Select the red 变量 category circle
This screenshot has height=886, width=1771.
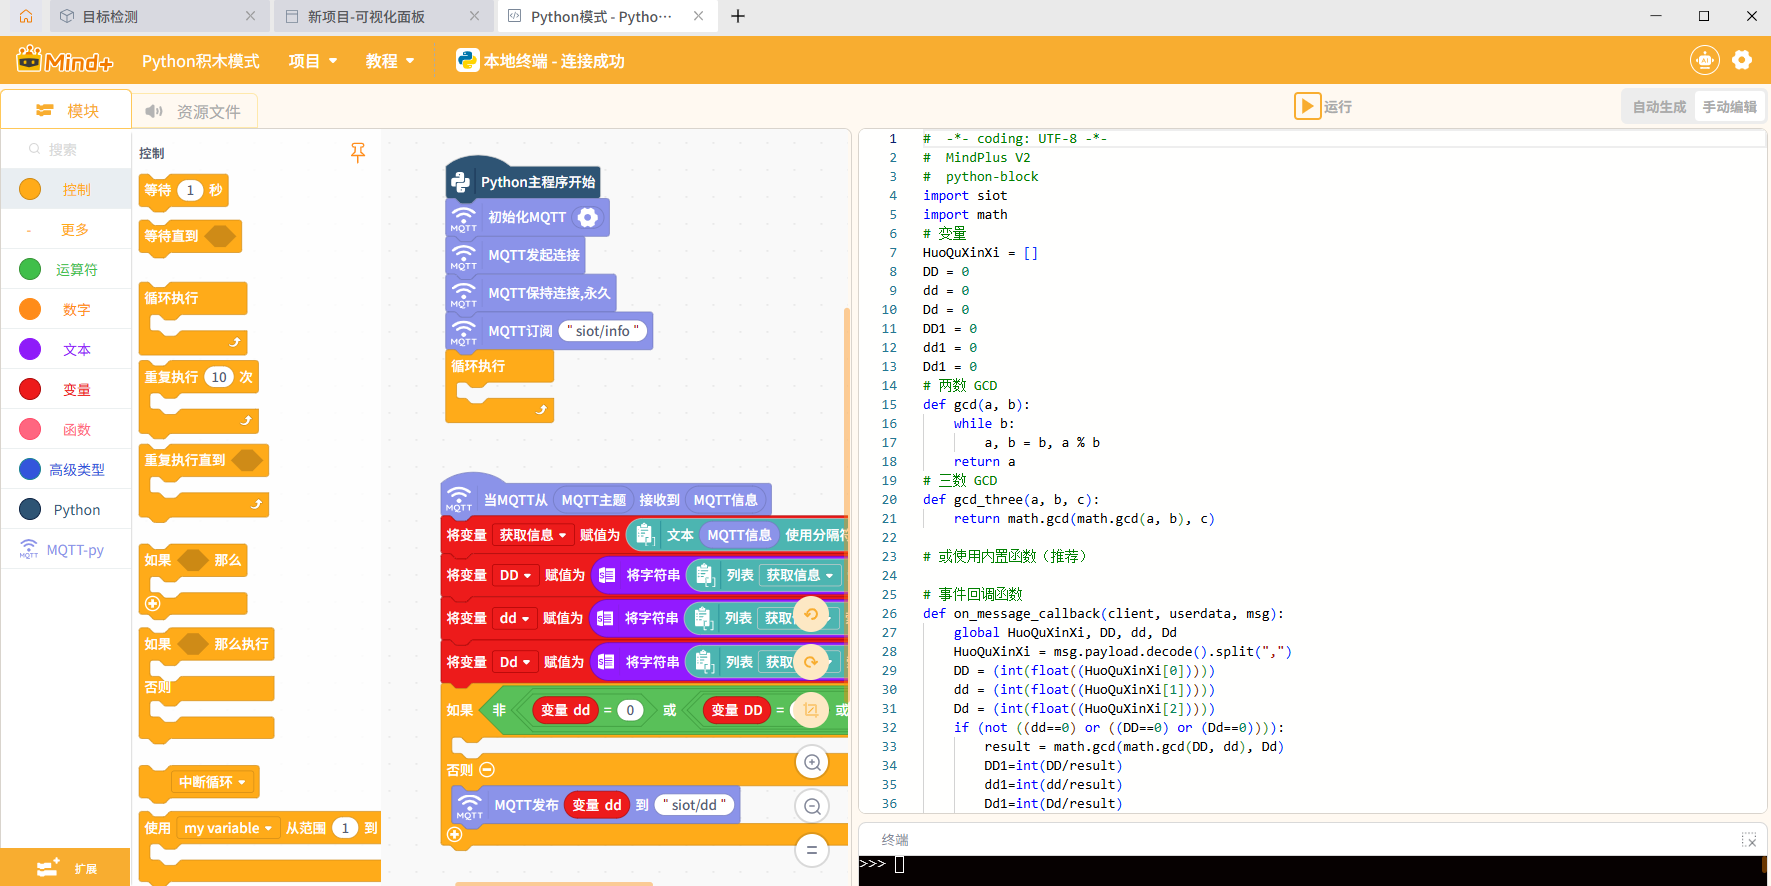(30, 389)
